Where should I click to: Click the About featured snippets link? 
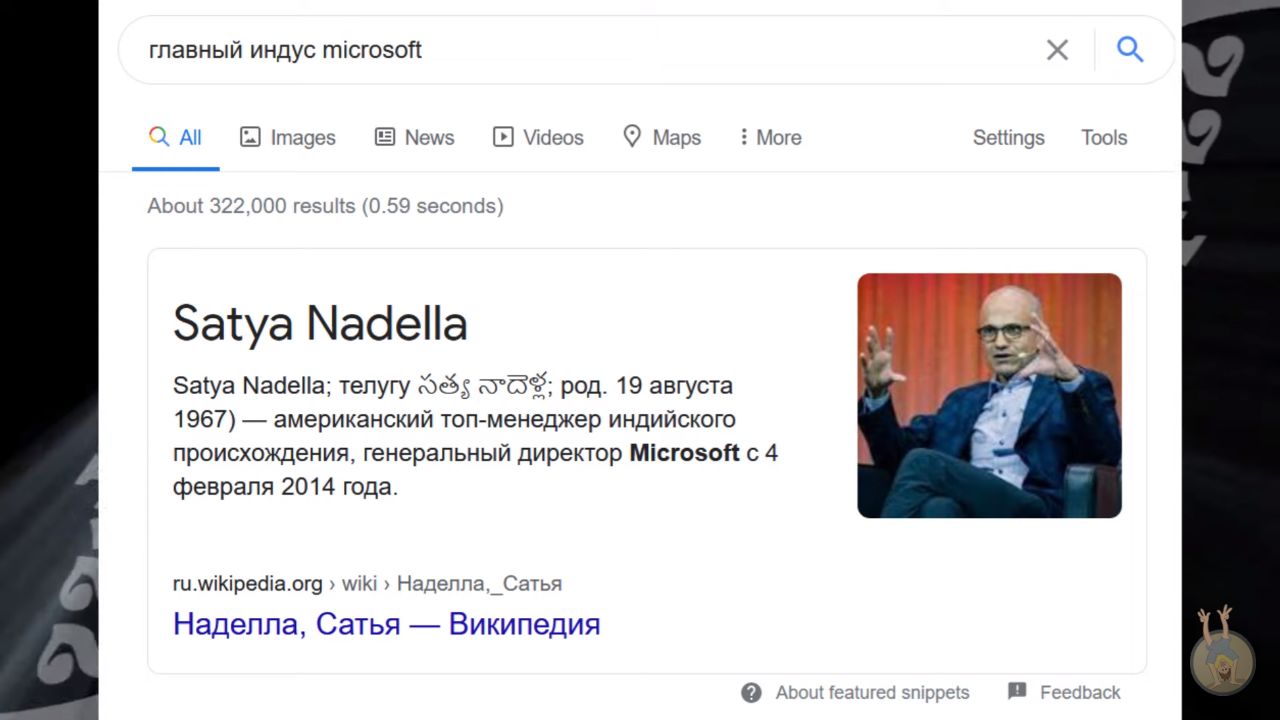[872, 692]
